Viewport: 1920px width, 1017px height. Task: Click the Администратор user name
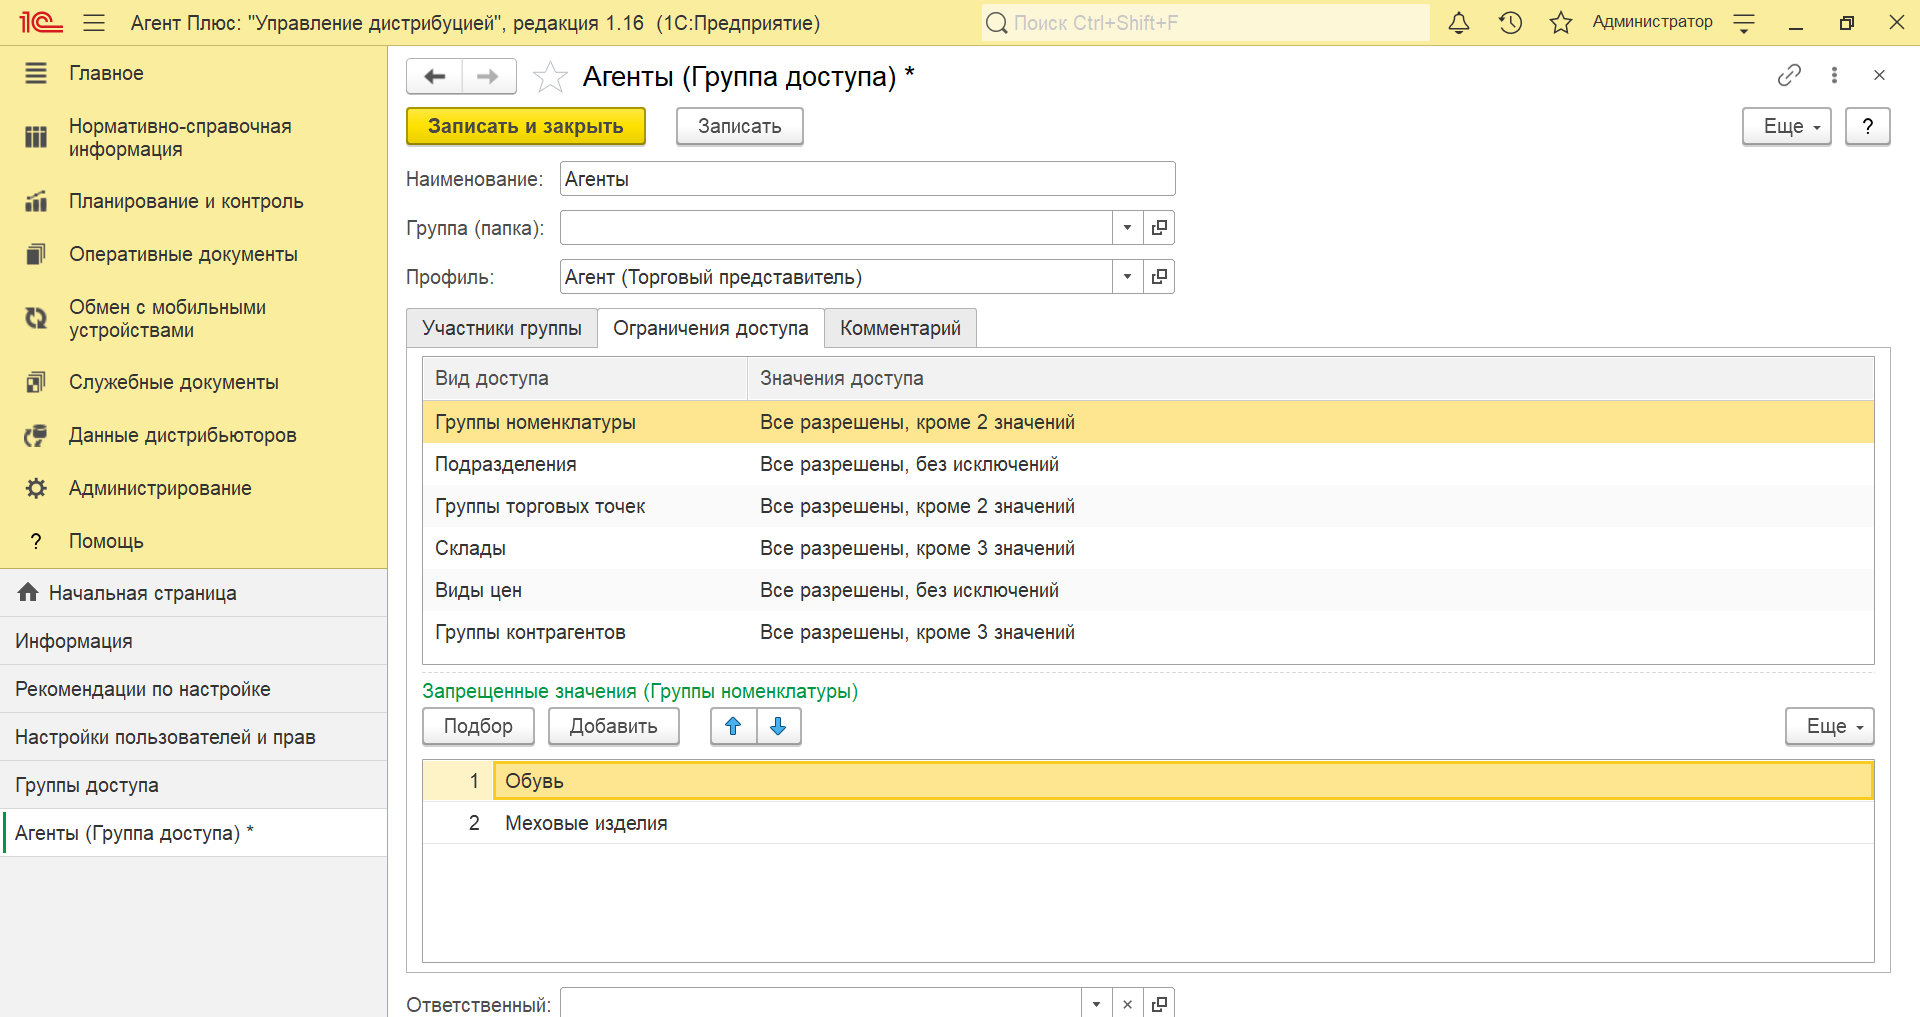(x=1652, y=22)
